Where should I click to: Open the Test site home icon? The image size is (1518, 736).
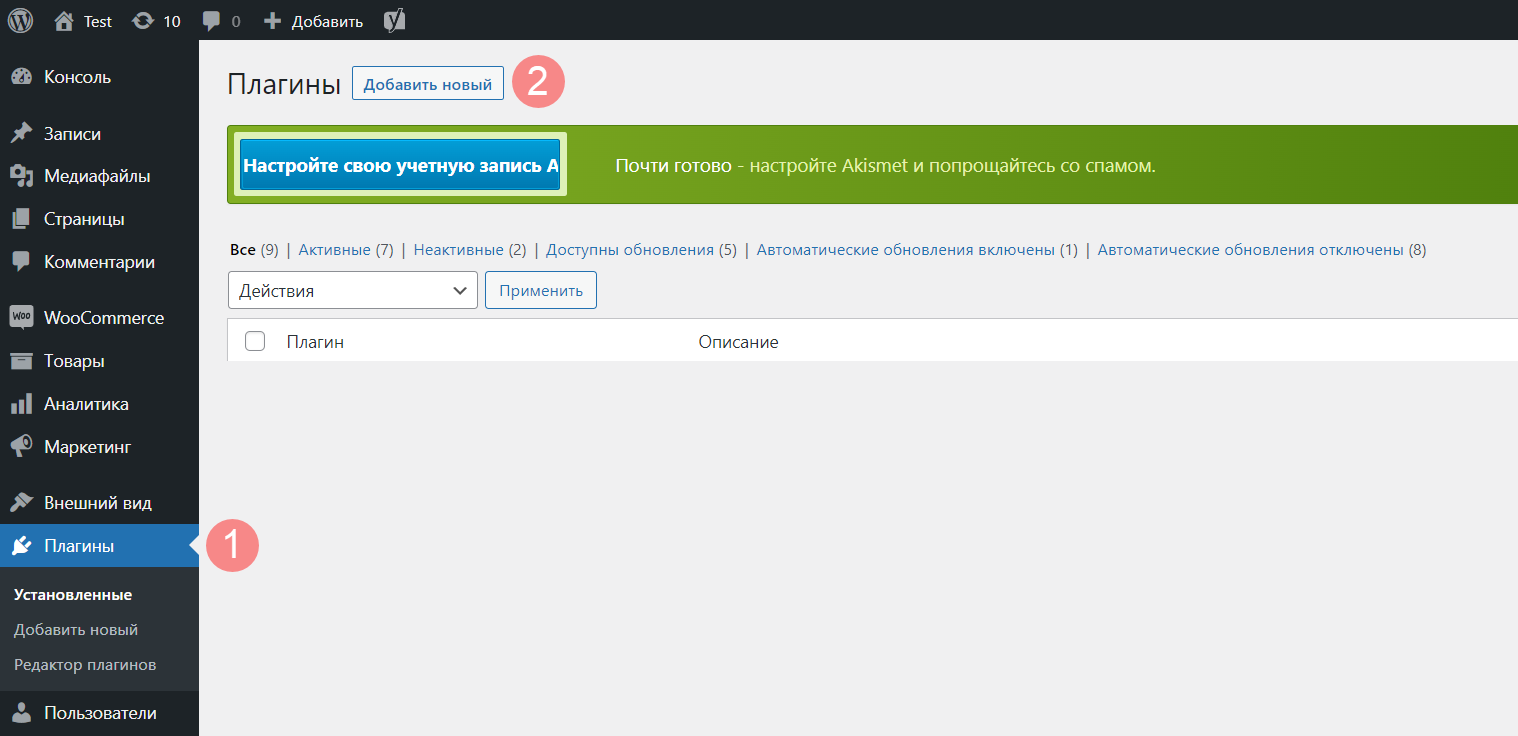[65, 20]
